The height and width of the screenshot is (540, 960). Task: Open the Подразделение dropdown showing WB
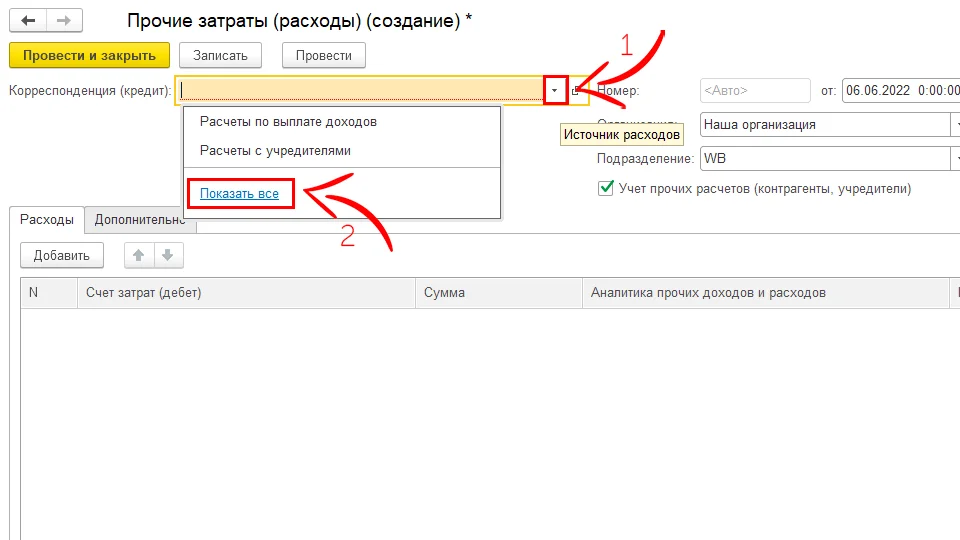pyautogui.click(x=954, y=158)
